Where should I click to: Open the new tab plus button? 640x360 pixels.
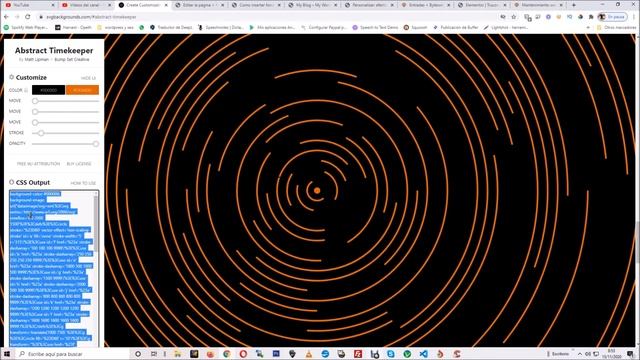click(573, 5)
